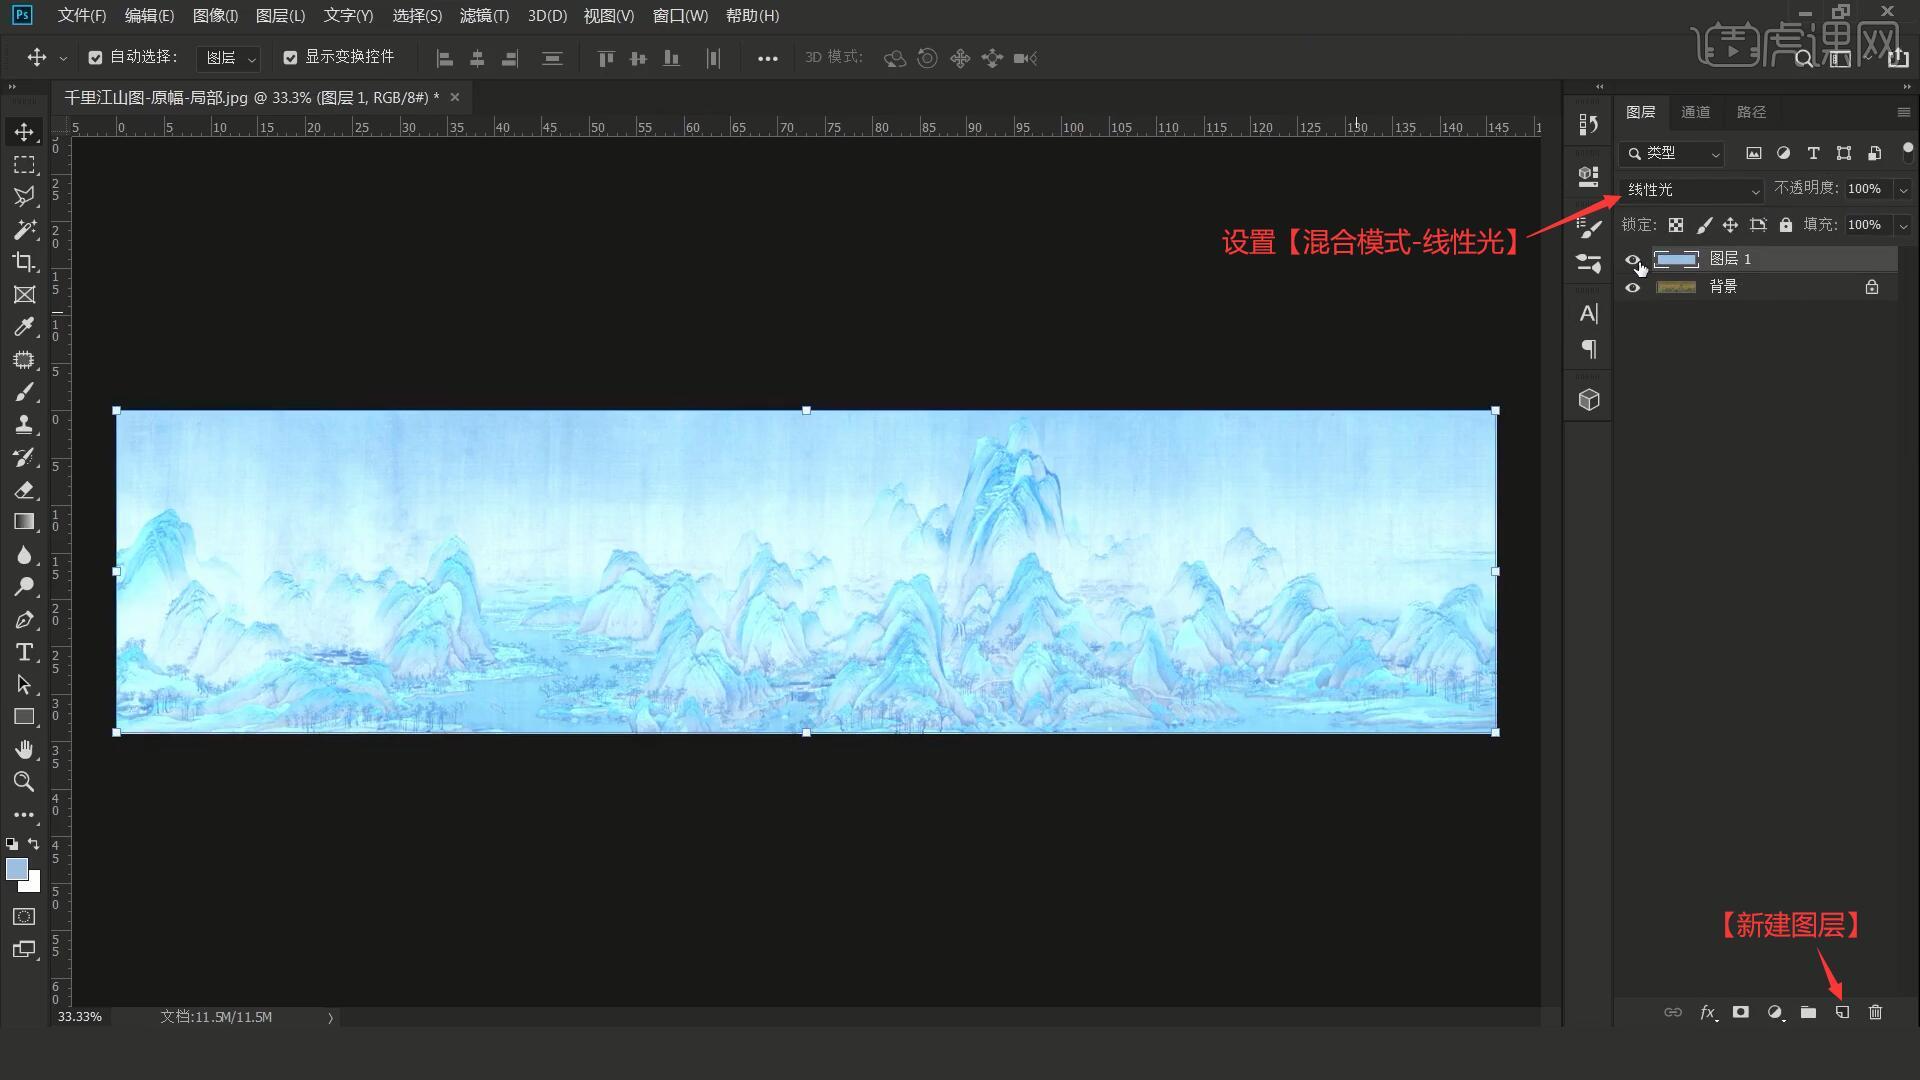Select the Crop tool
The image size is (1920, 1080).
[x=24, y=262]
